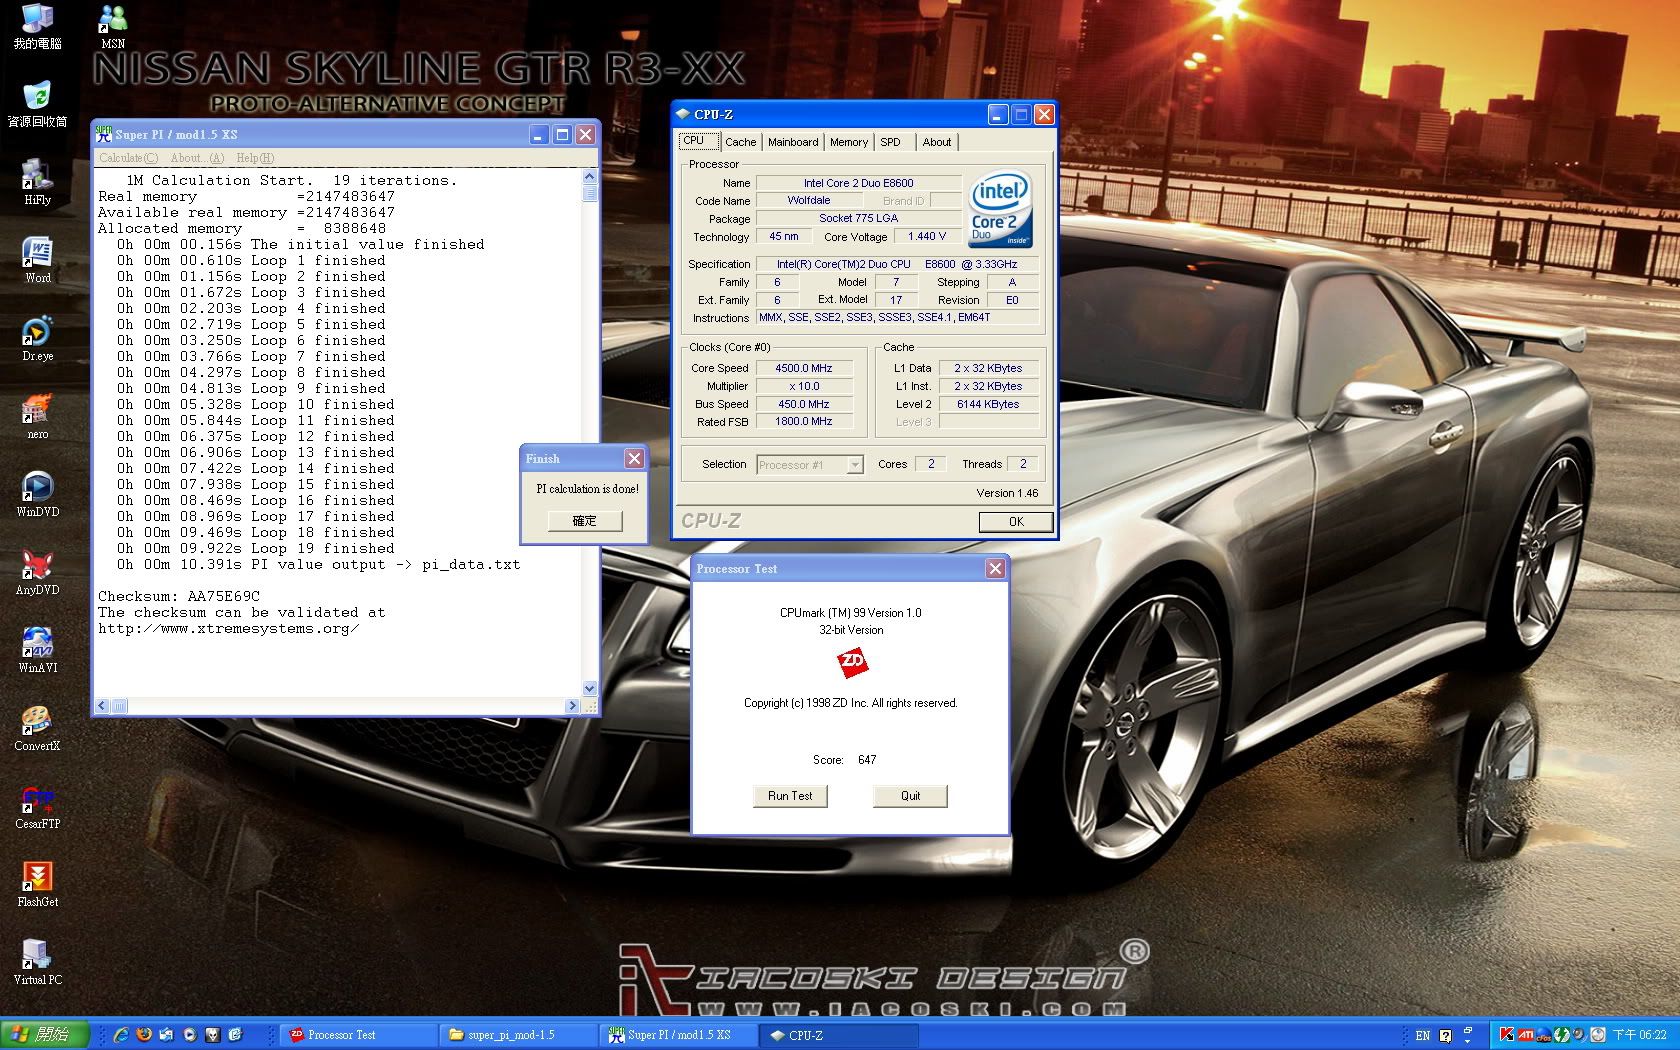Viewport: 1680px width, 1050px height.
Task: Click the Bus Speed 450.0 MHz value
Action: point(804,404)
